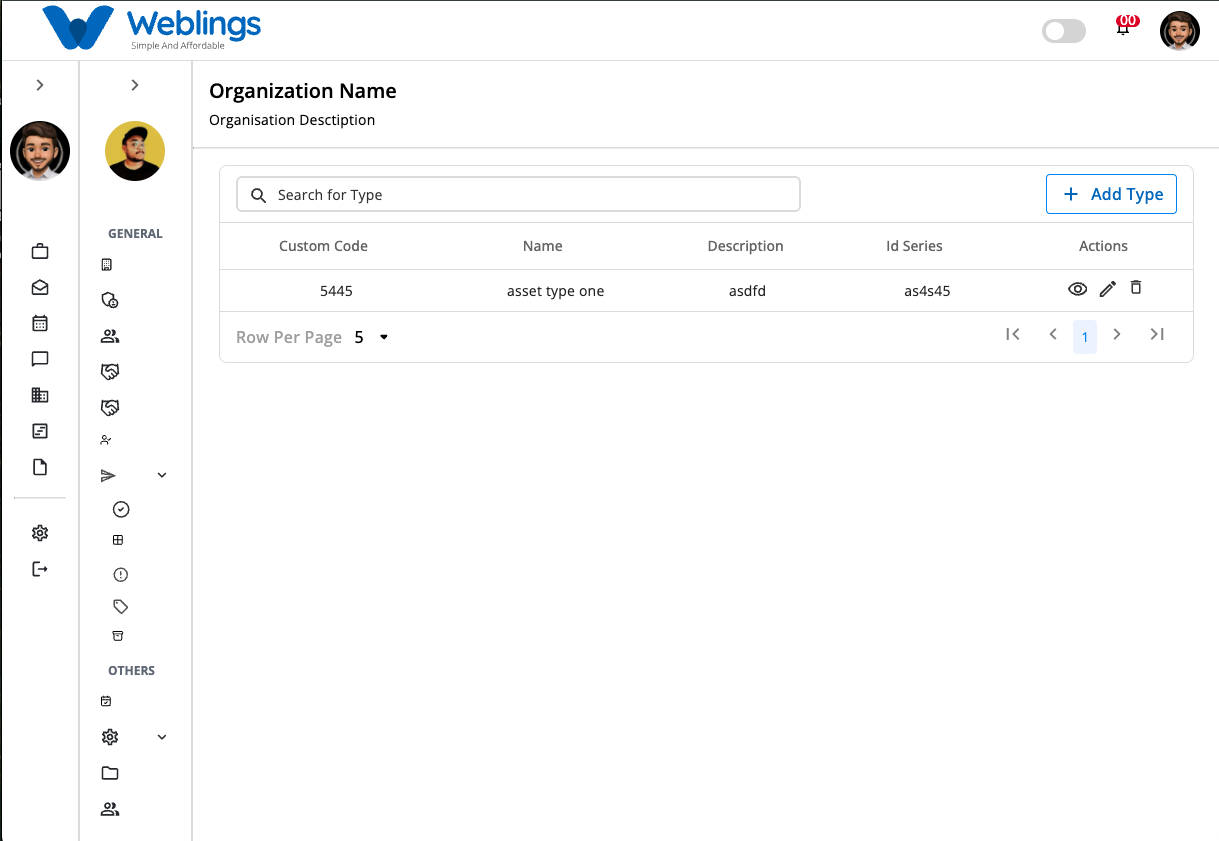Viewport: 1219px width, 841px height.
Task: Click the notification bell icon
Action: point(1123,29)
